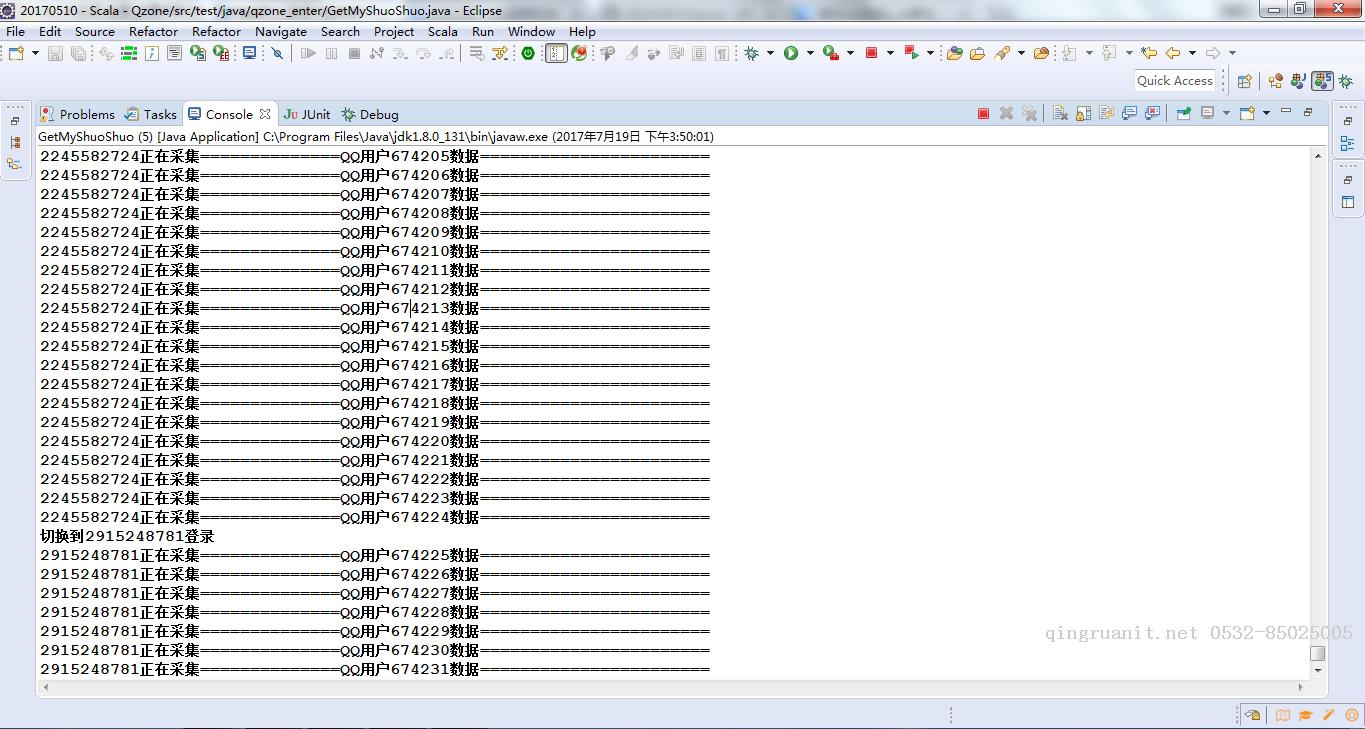Close the Console tab
Screen dimensions: 1365x729
265,114
